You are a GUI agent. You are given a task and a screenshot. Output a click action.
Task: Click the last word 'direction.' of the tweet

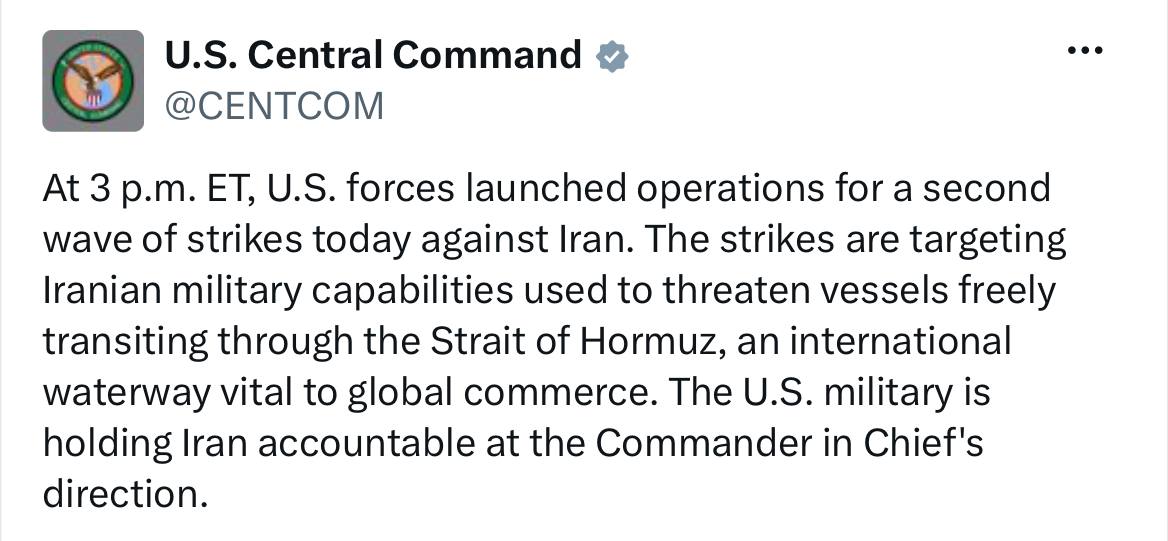pyautogui.click(x=125, y=494)
